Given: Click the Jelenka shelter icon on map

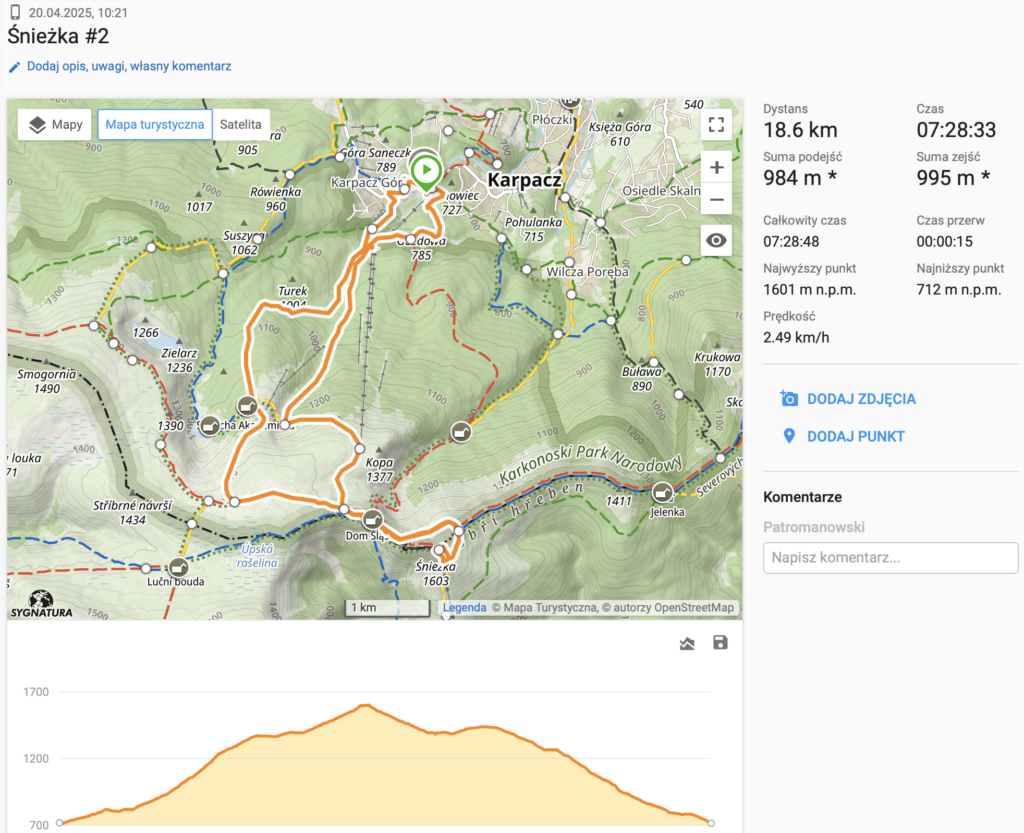Looking at the screenshot, I should (x=662, y=492).
